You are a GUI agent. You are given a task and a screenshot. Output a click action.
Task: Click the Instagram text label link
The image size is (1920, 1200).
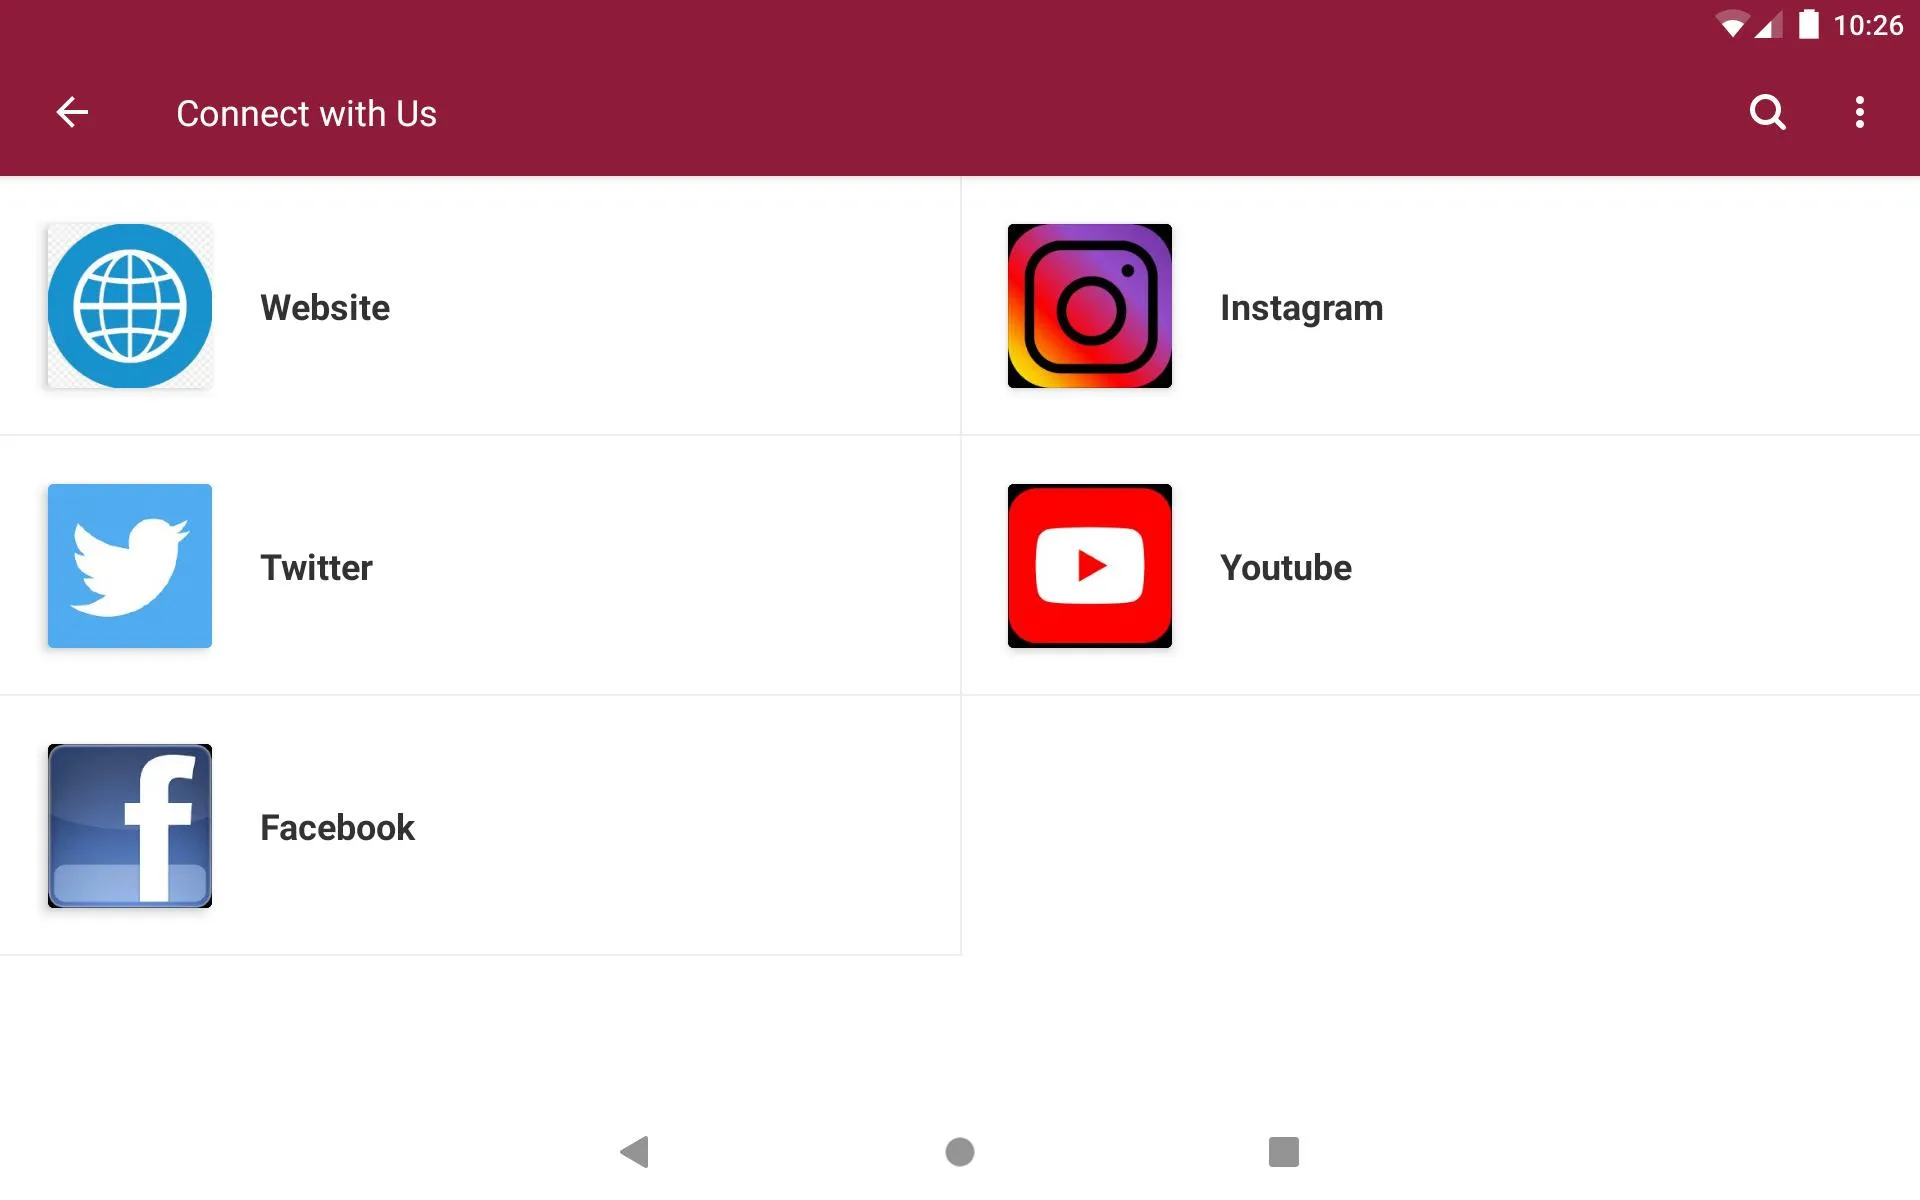tap(1301, 306)
